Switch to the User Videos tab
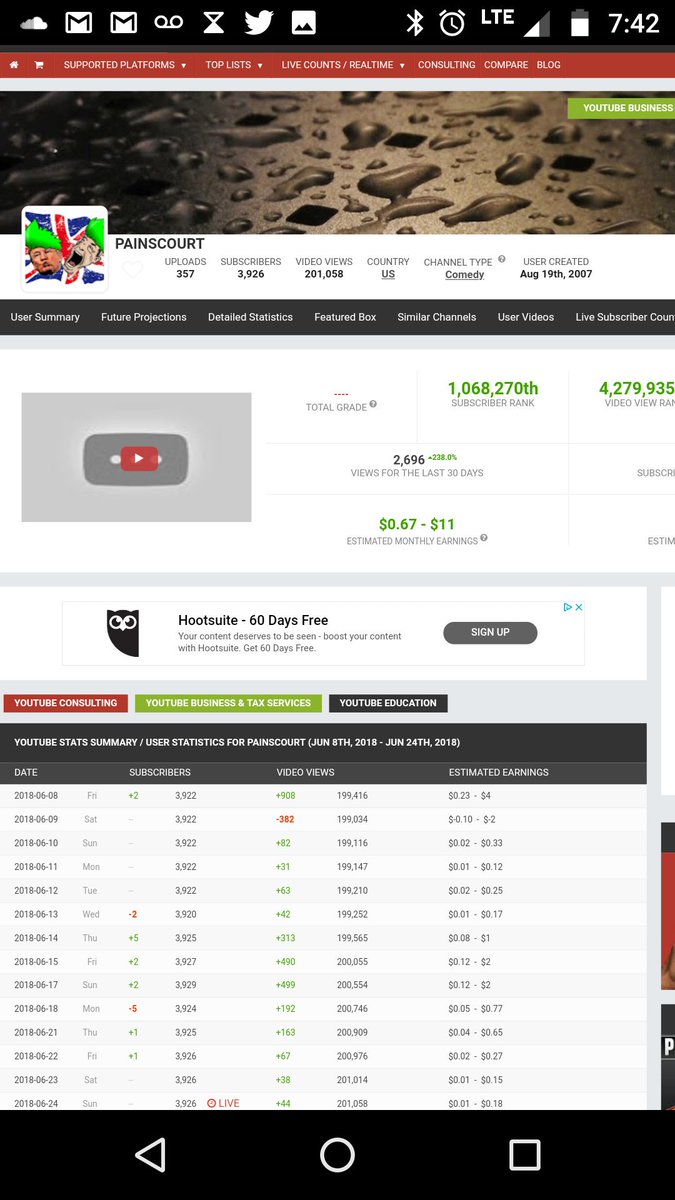Image resolution: width=675 pixels, height=1200 pixels. pos(526,317)
